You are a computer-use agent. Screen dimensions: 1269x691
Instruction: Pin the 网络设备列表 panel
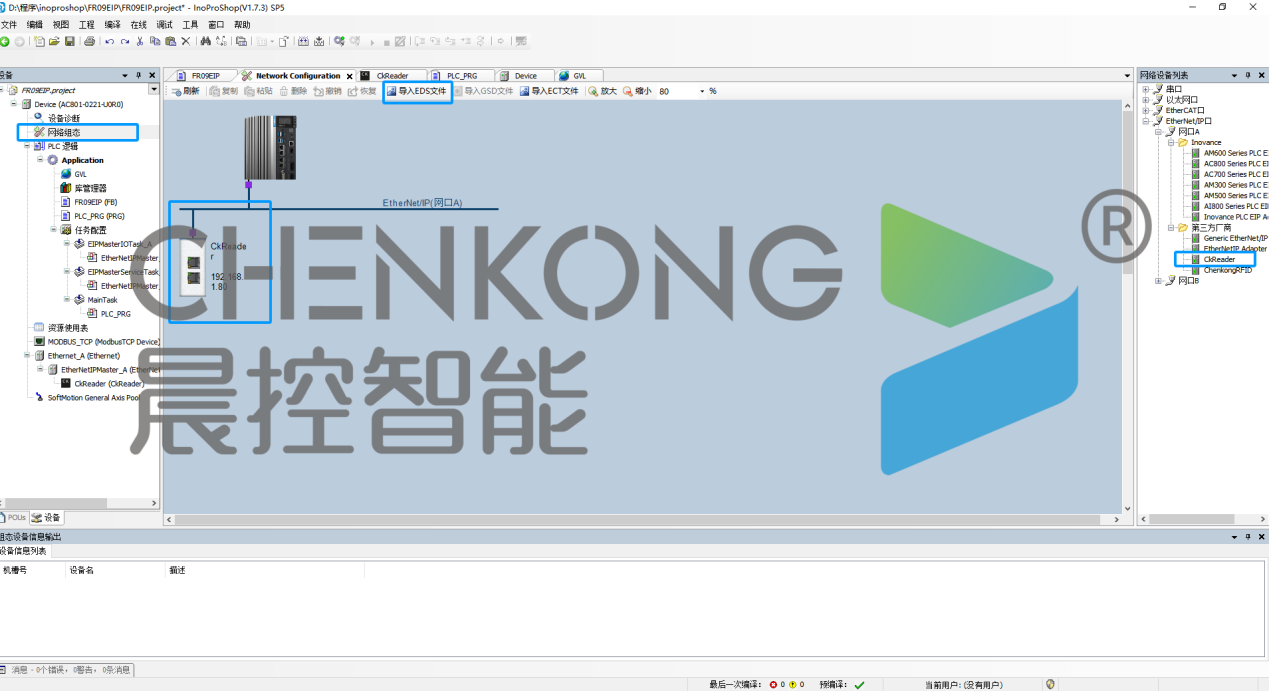click(1248, 75)
